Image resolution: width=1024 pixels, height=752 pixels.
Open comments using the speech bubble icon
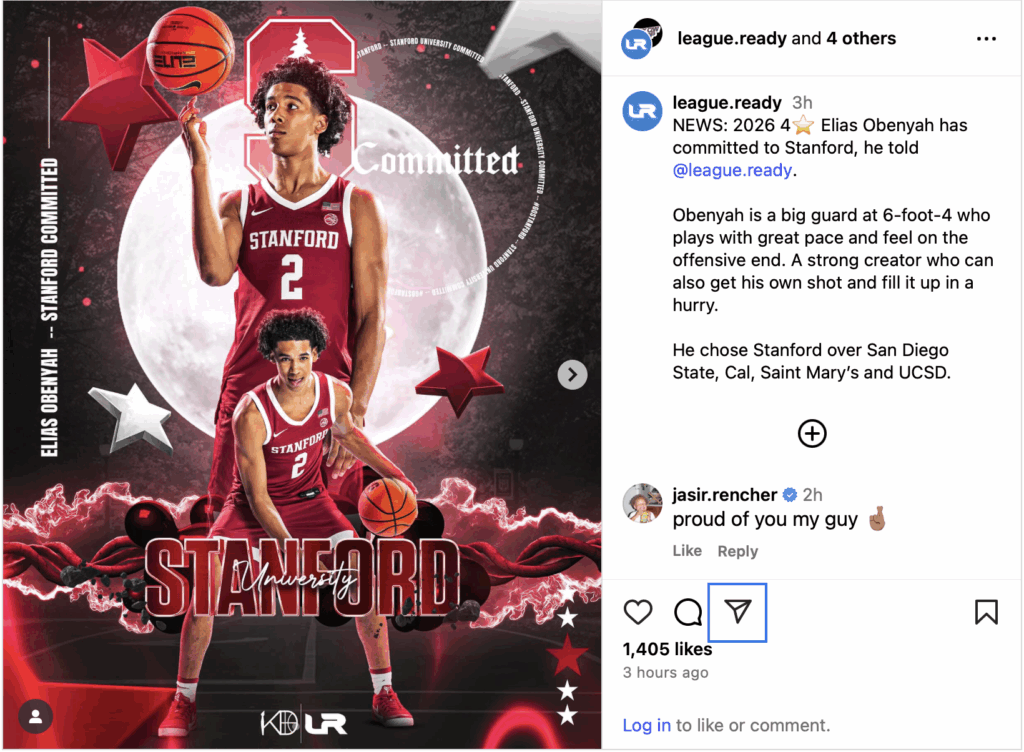(x=688, y=612)
